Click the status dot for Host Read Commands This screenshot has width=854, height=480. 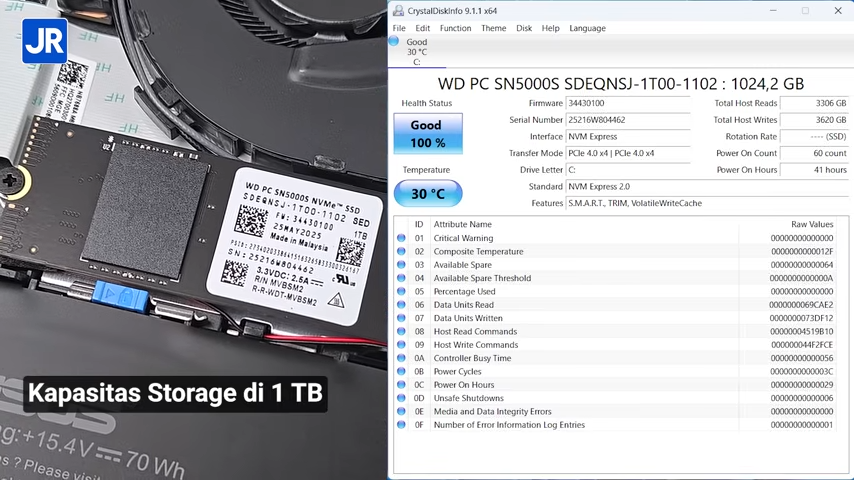(401, 331)
